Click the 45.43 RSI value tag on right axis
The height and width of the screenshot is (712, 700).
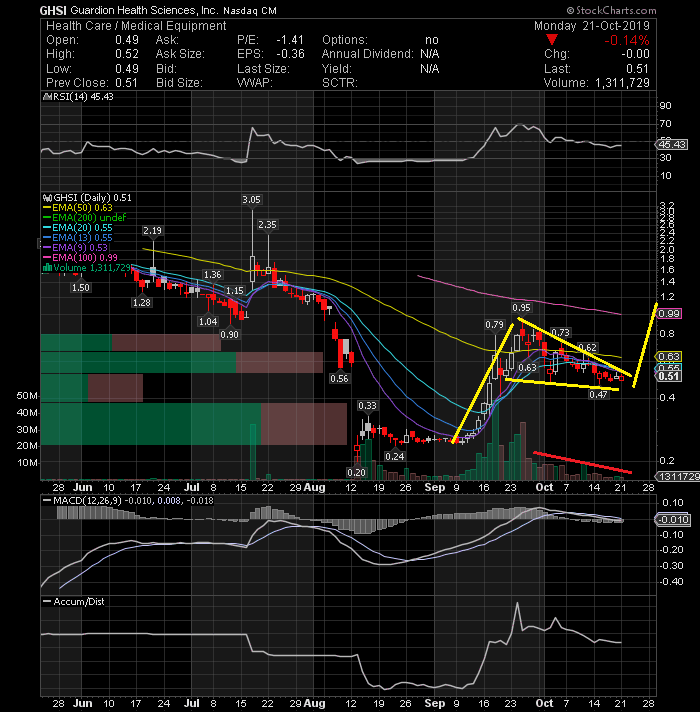(672, 144)
